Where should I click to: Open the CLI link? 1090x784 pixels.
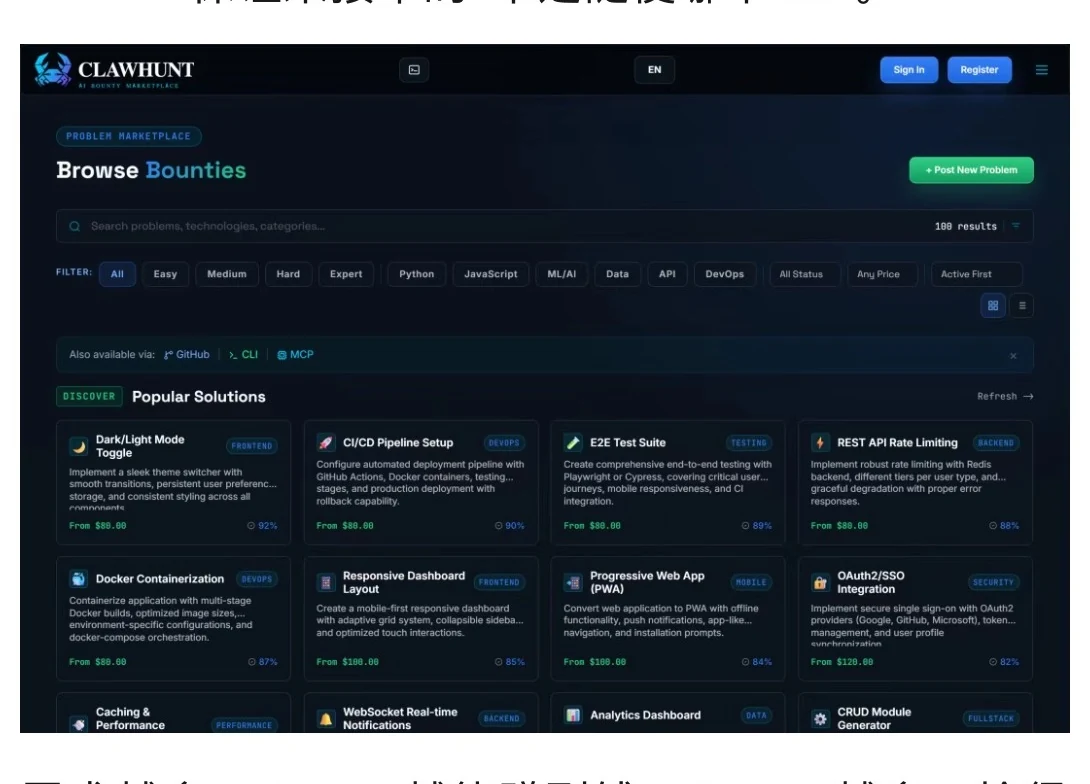(x=243, y=354)
